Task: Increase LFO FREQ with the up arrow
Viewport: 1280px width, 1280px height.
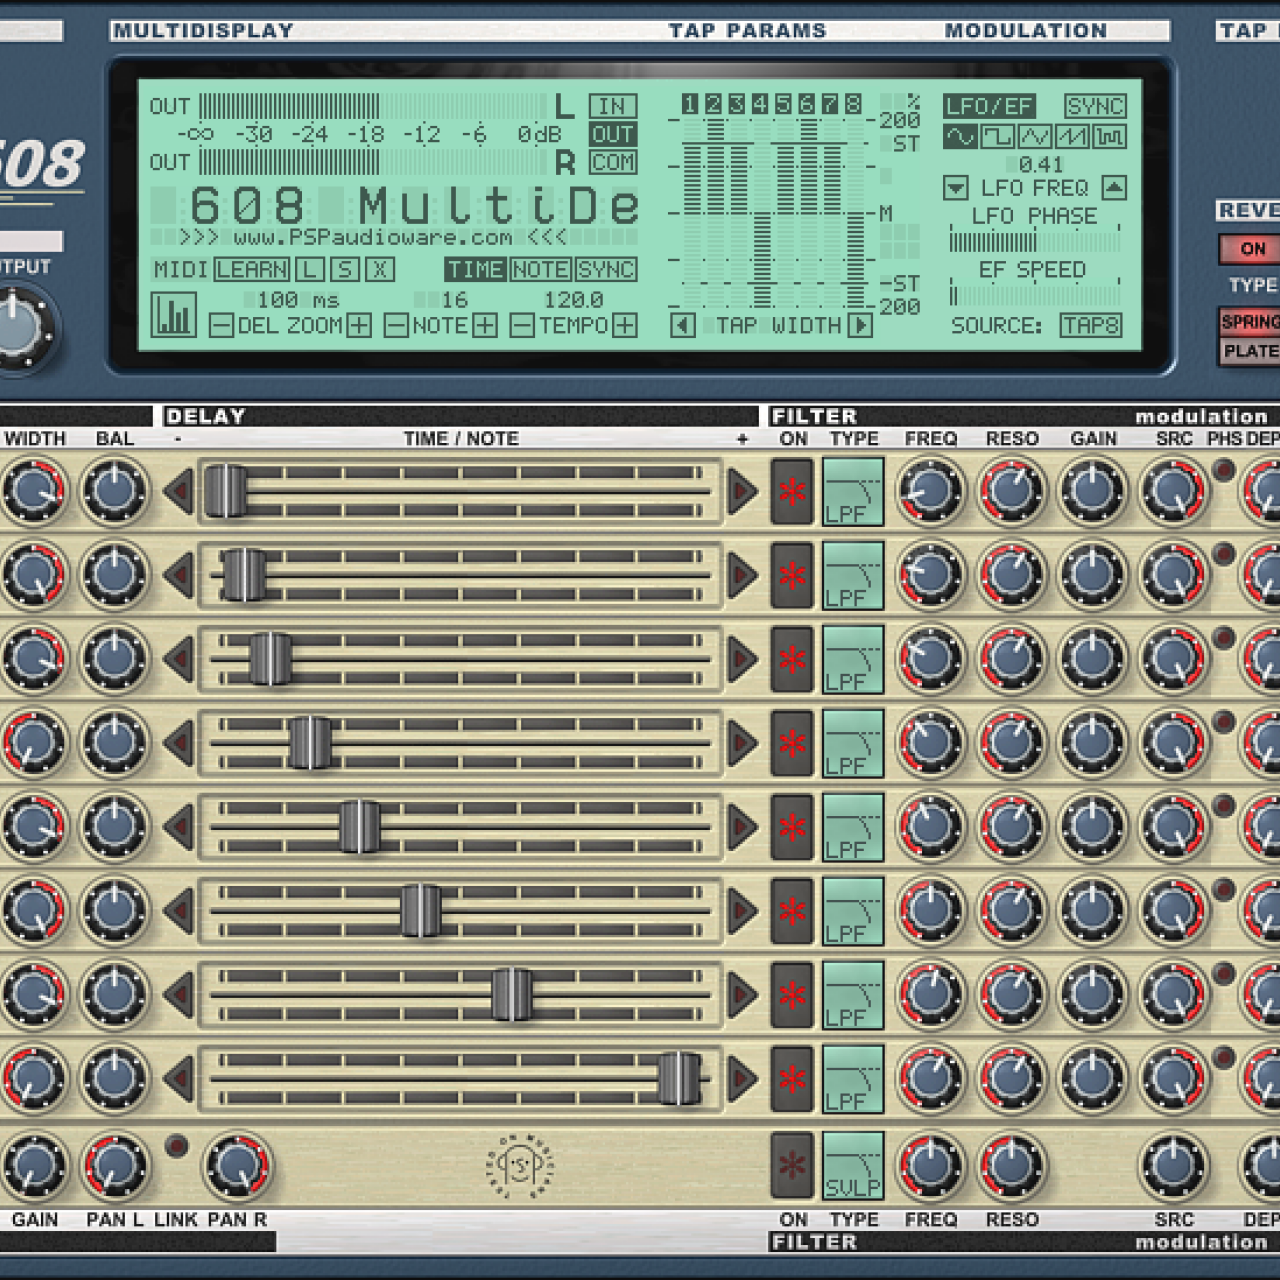Action: [1114, 188]
